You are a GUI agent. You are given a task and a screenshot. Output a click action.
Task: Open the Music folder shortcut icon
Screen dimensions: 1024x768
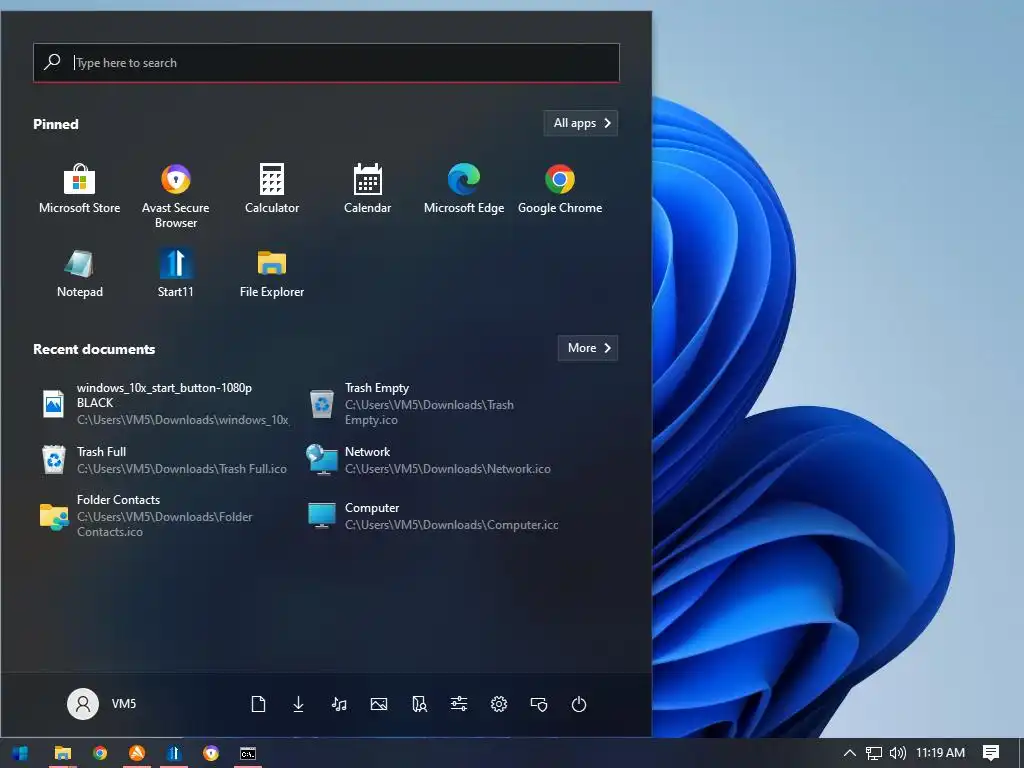(338, 704)
